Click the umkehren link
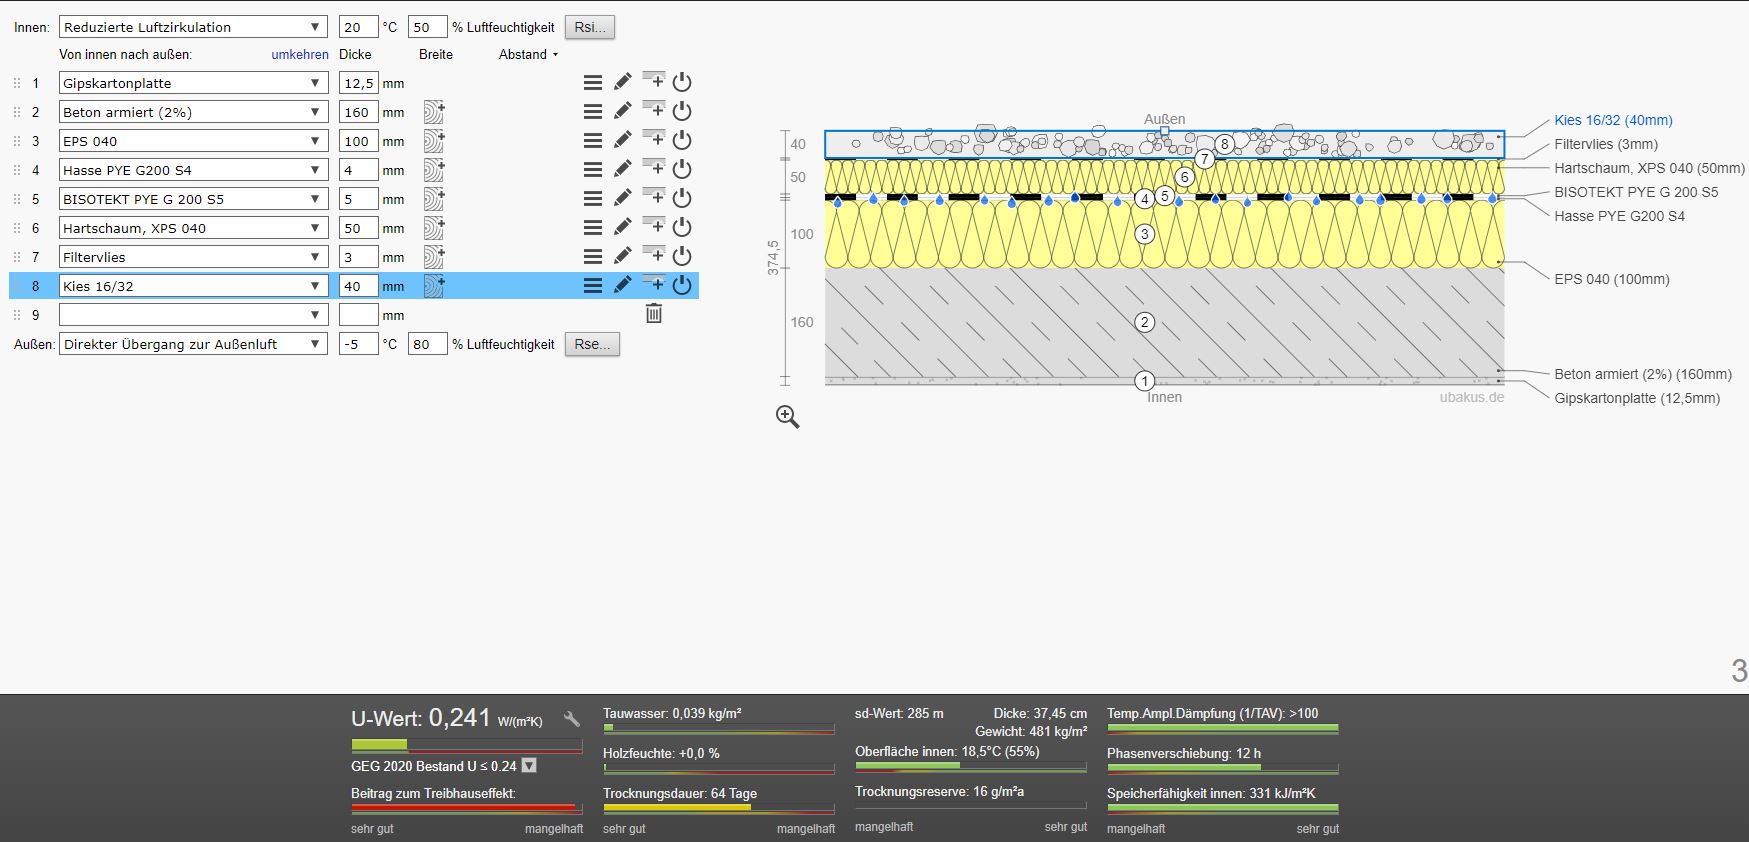 point(300,55)
